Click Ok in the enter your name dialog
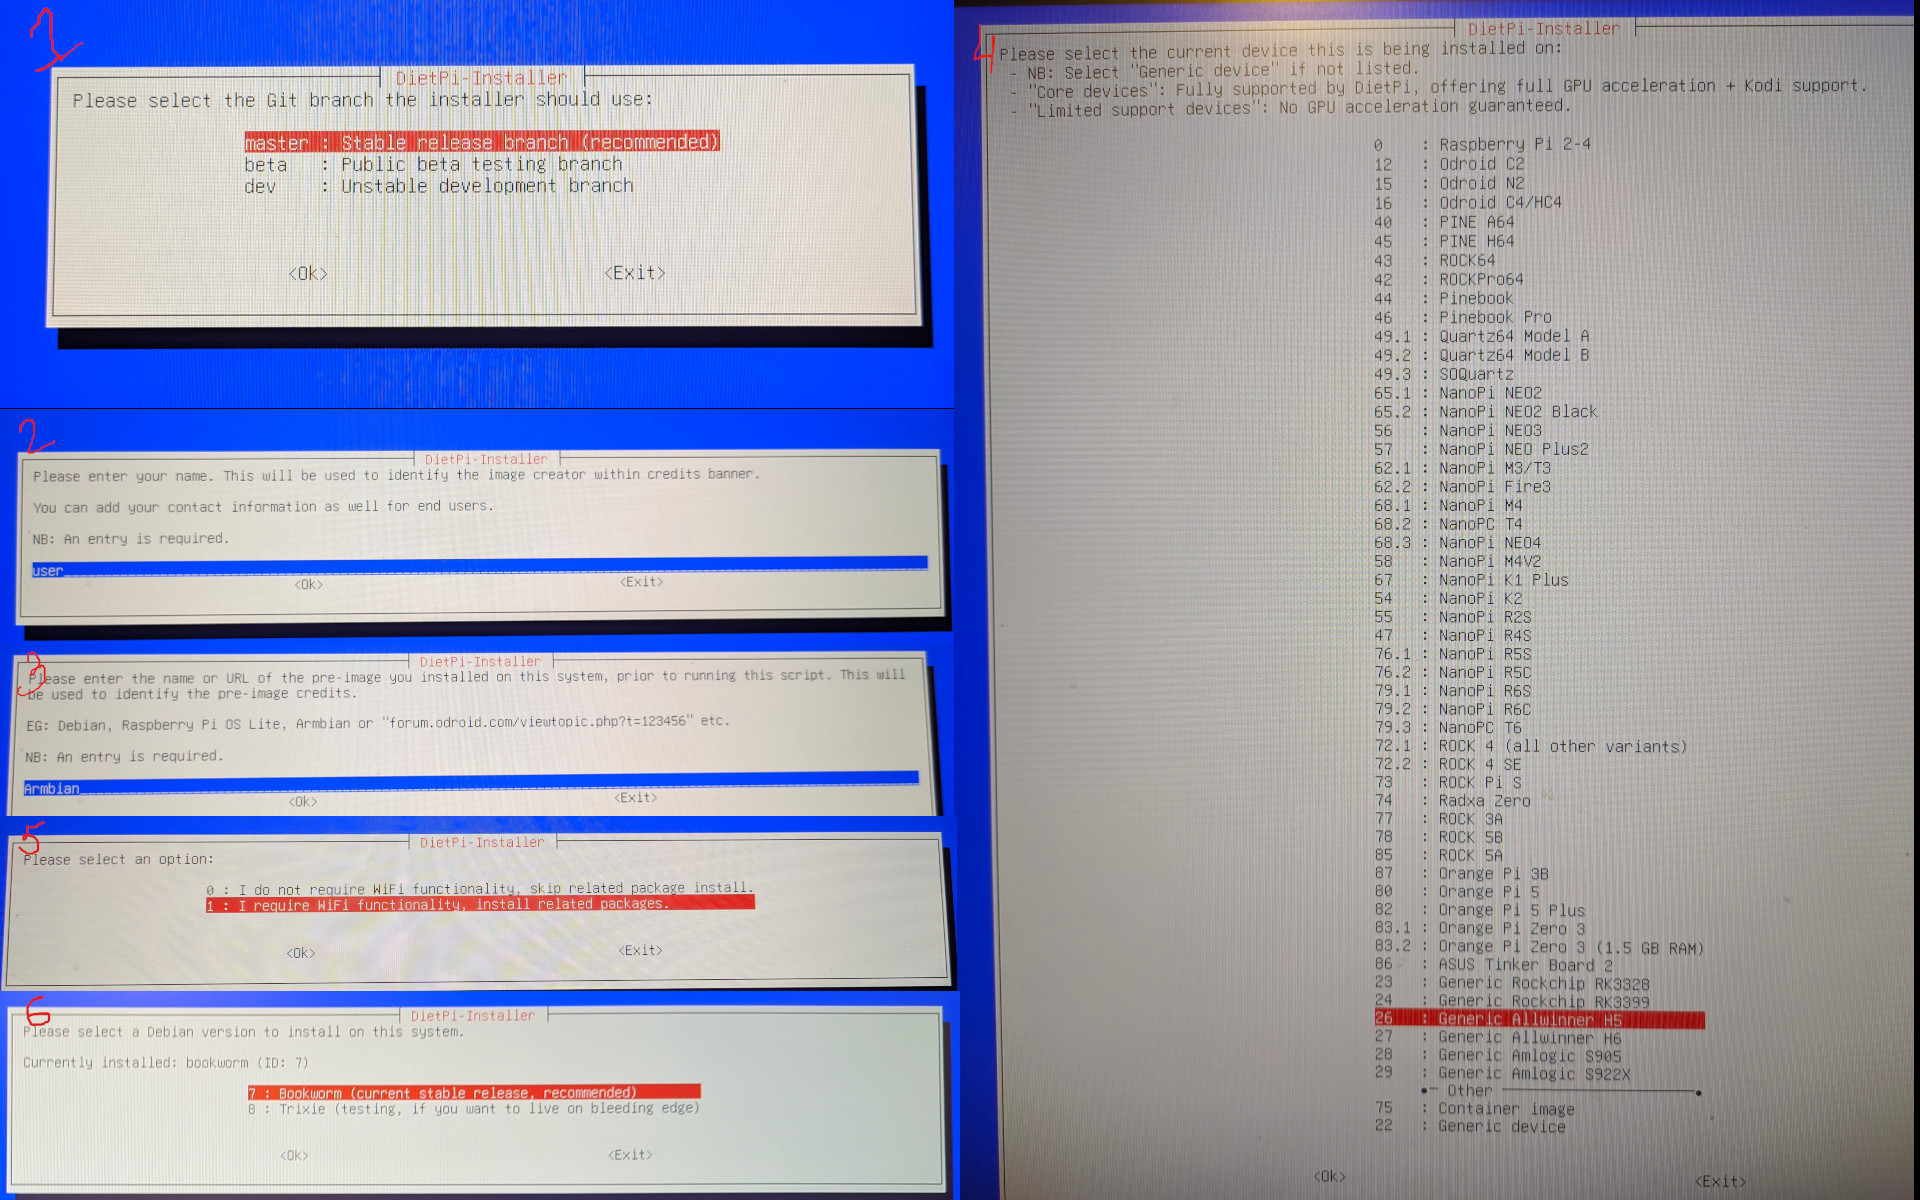Screen dimensions: 1920x1200 309,584
